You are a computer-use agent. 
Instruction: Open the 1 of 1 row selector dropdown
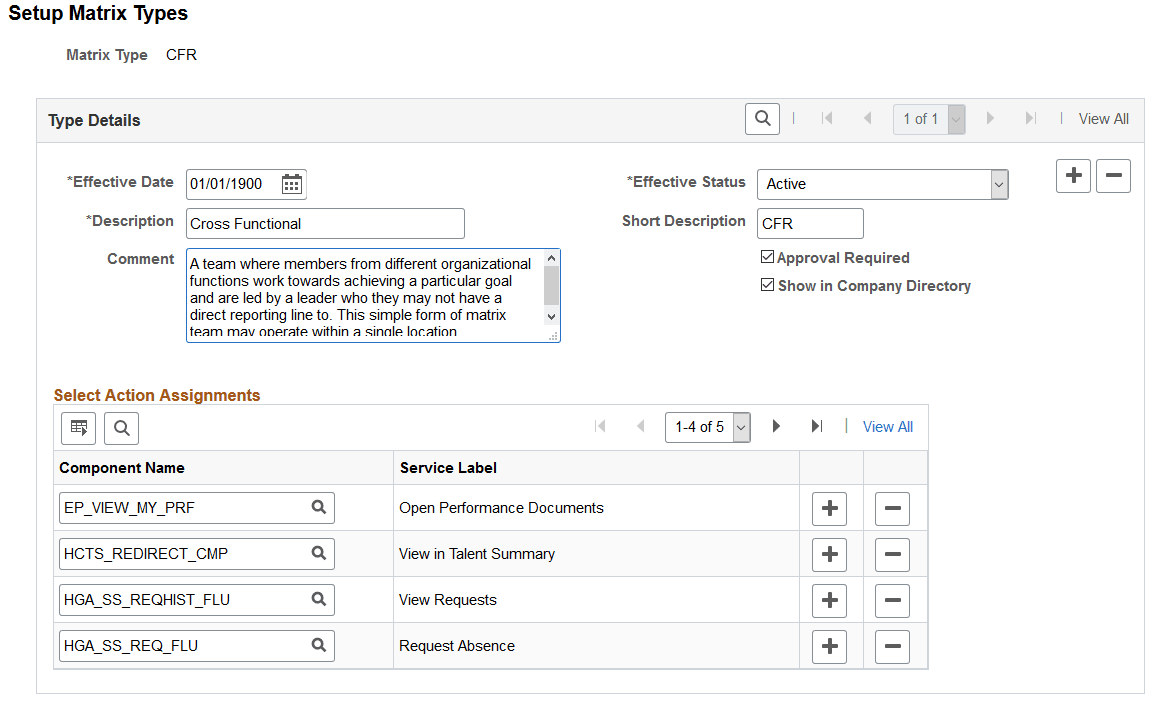click(955, 118)
